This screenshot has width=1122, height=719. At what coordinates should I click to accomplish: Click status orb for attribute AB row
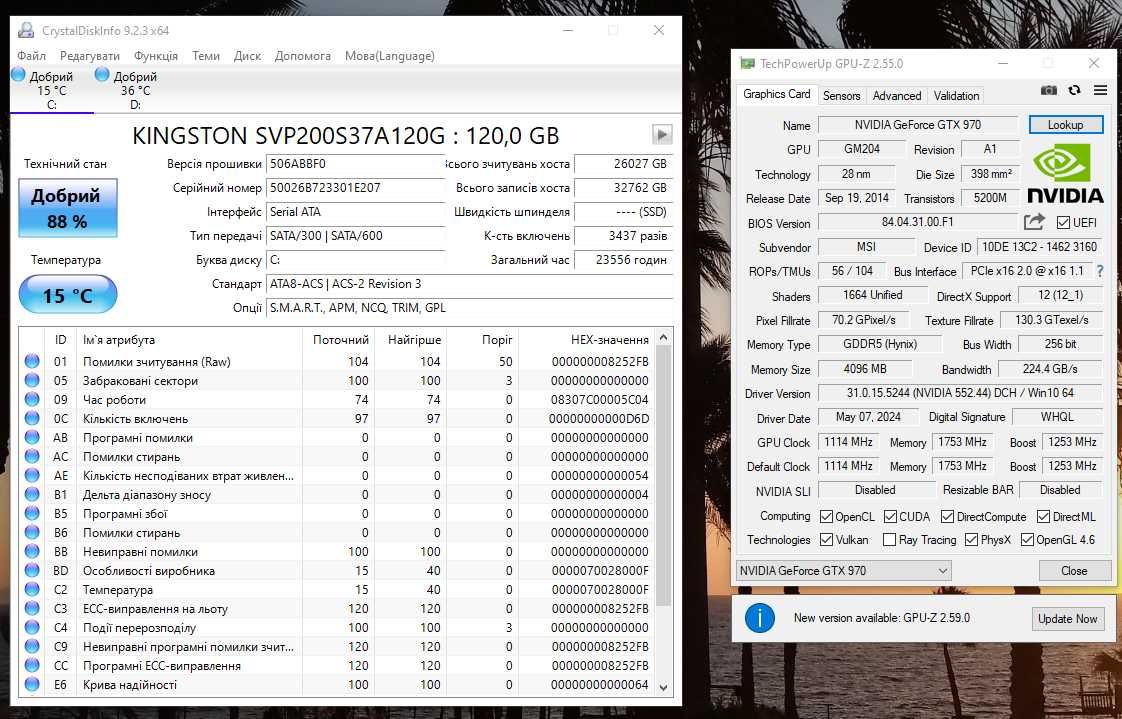(32, 437)
